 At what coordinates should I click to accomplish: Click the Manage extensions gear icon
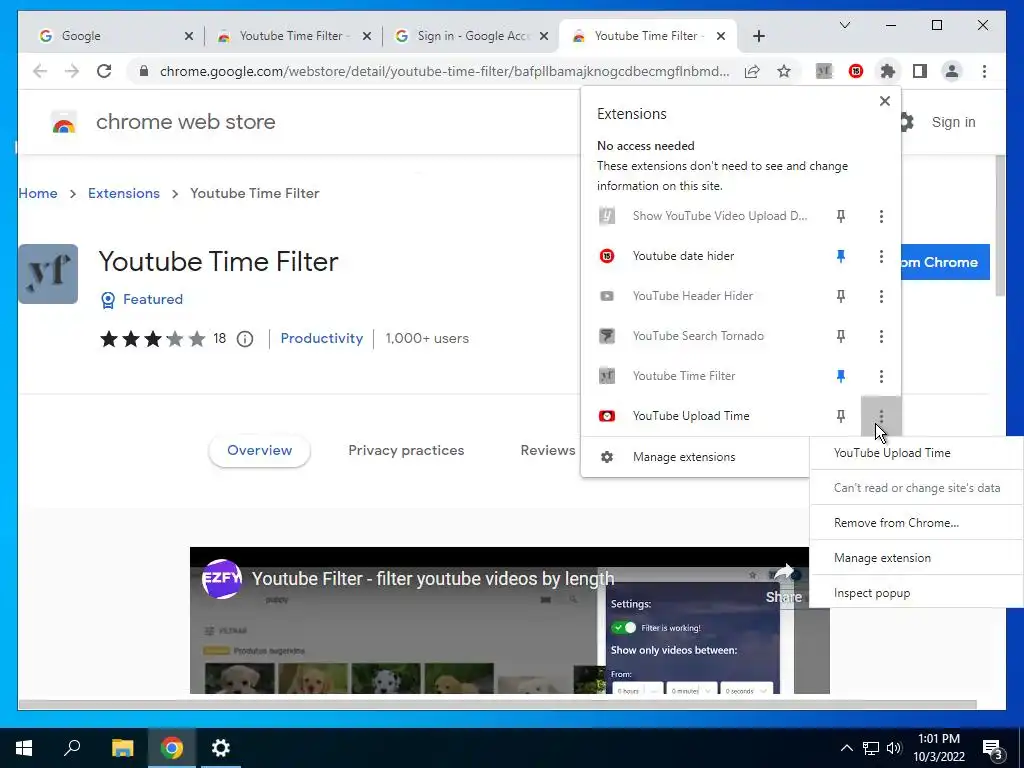(607, 456)
